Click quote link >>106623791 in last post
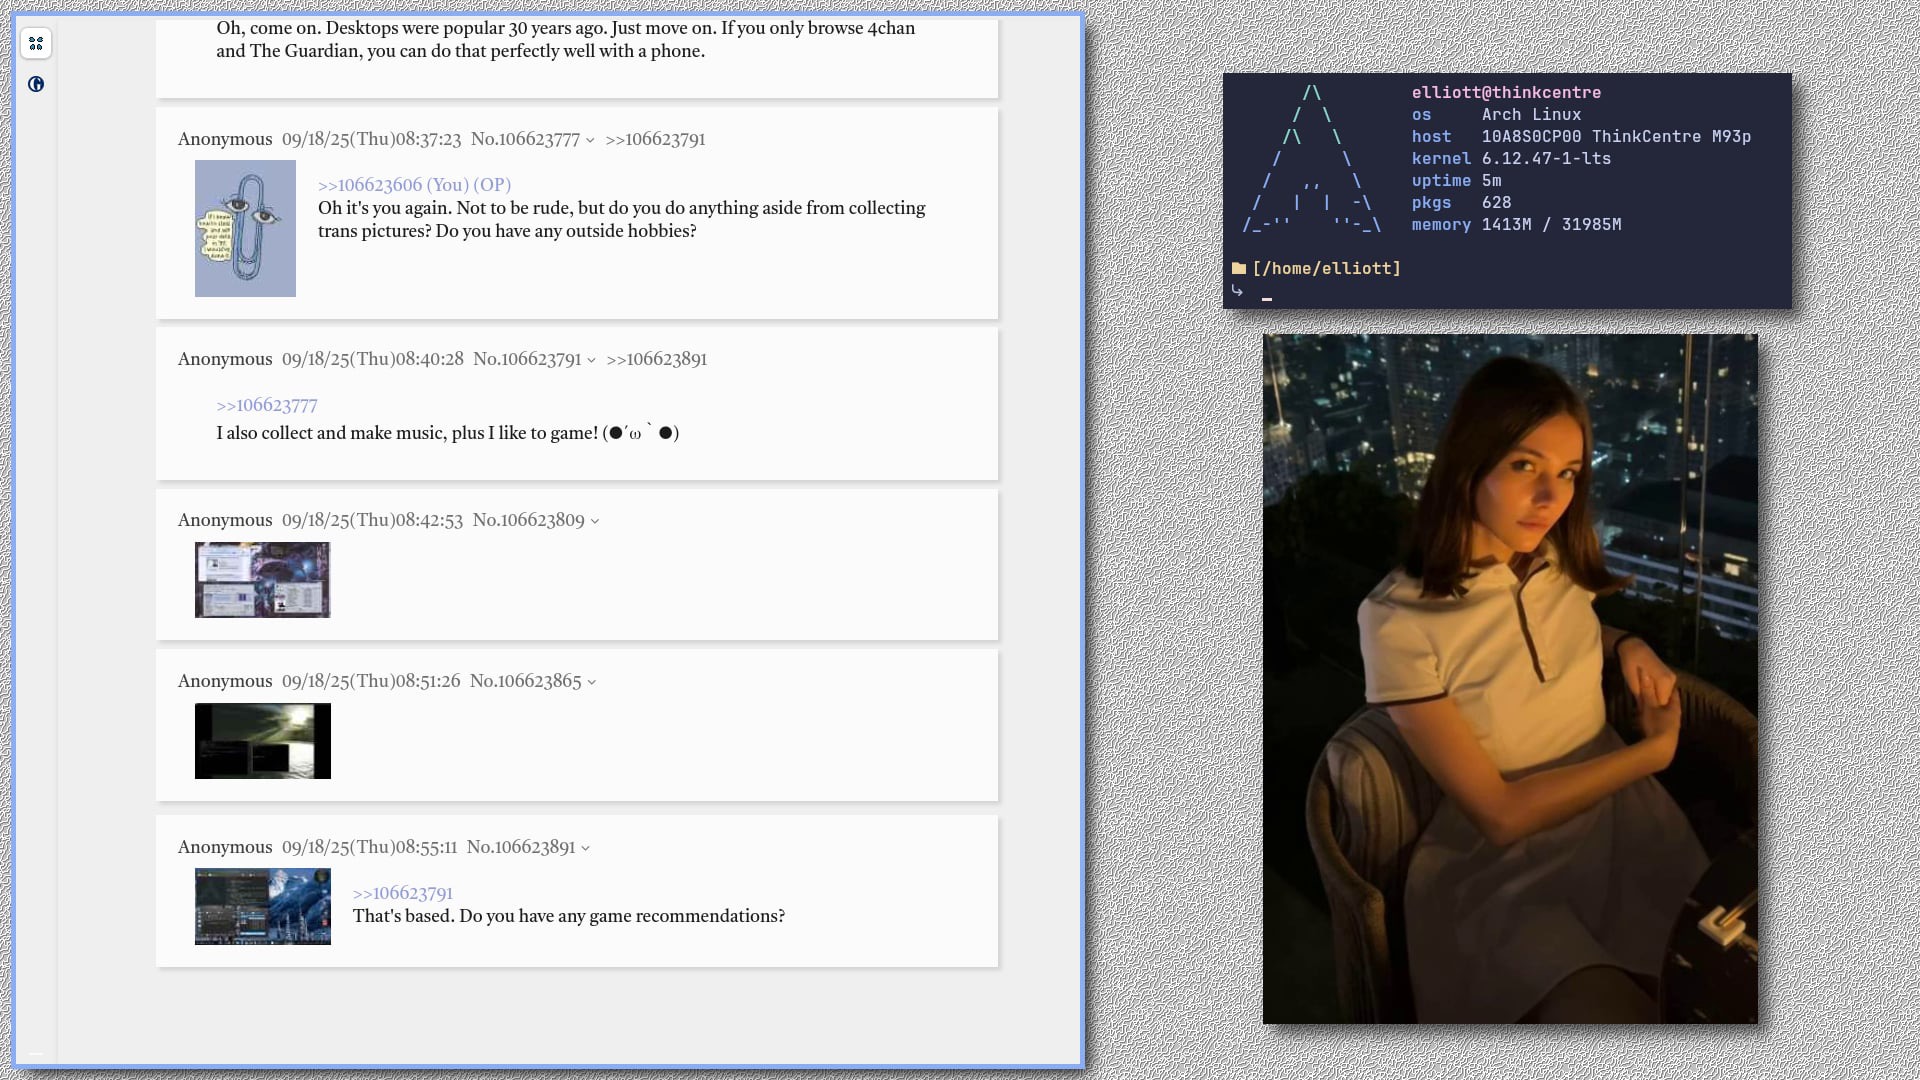Viewport: 1920px width, 1080px height. (402, 893)
